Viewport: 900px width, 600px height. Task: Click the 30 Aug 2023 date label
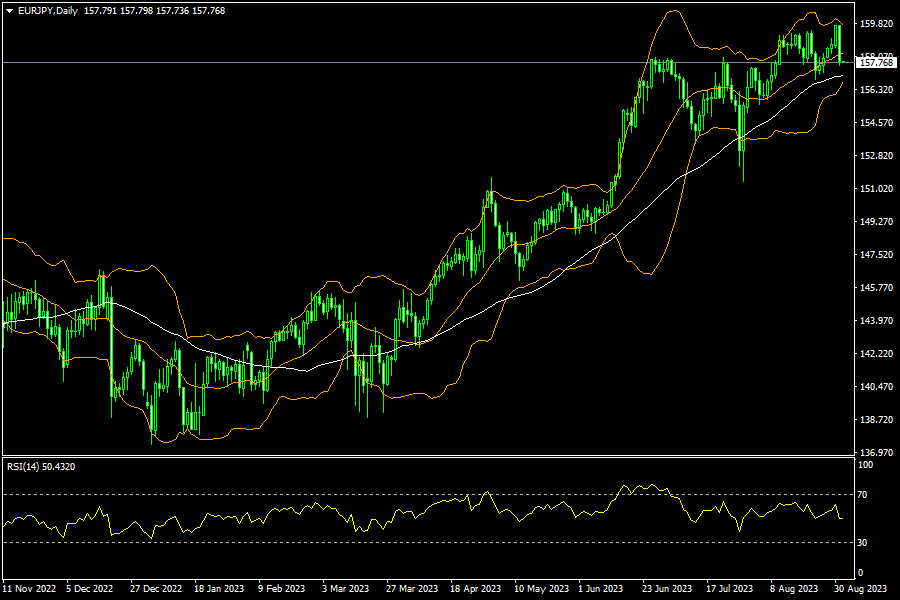click(x=860, y=589)
